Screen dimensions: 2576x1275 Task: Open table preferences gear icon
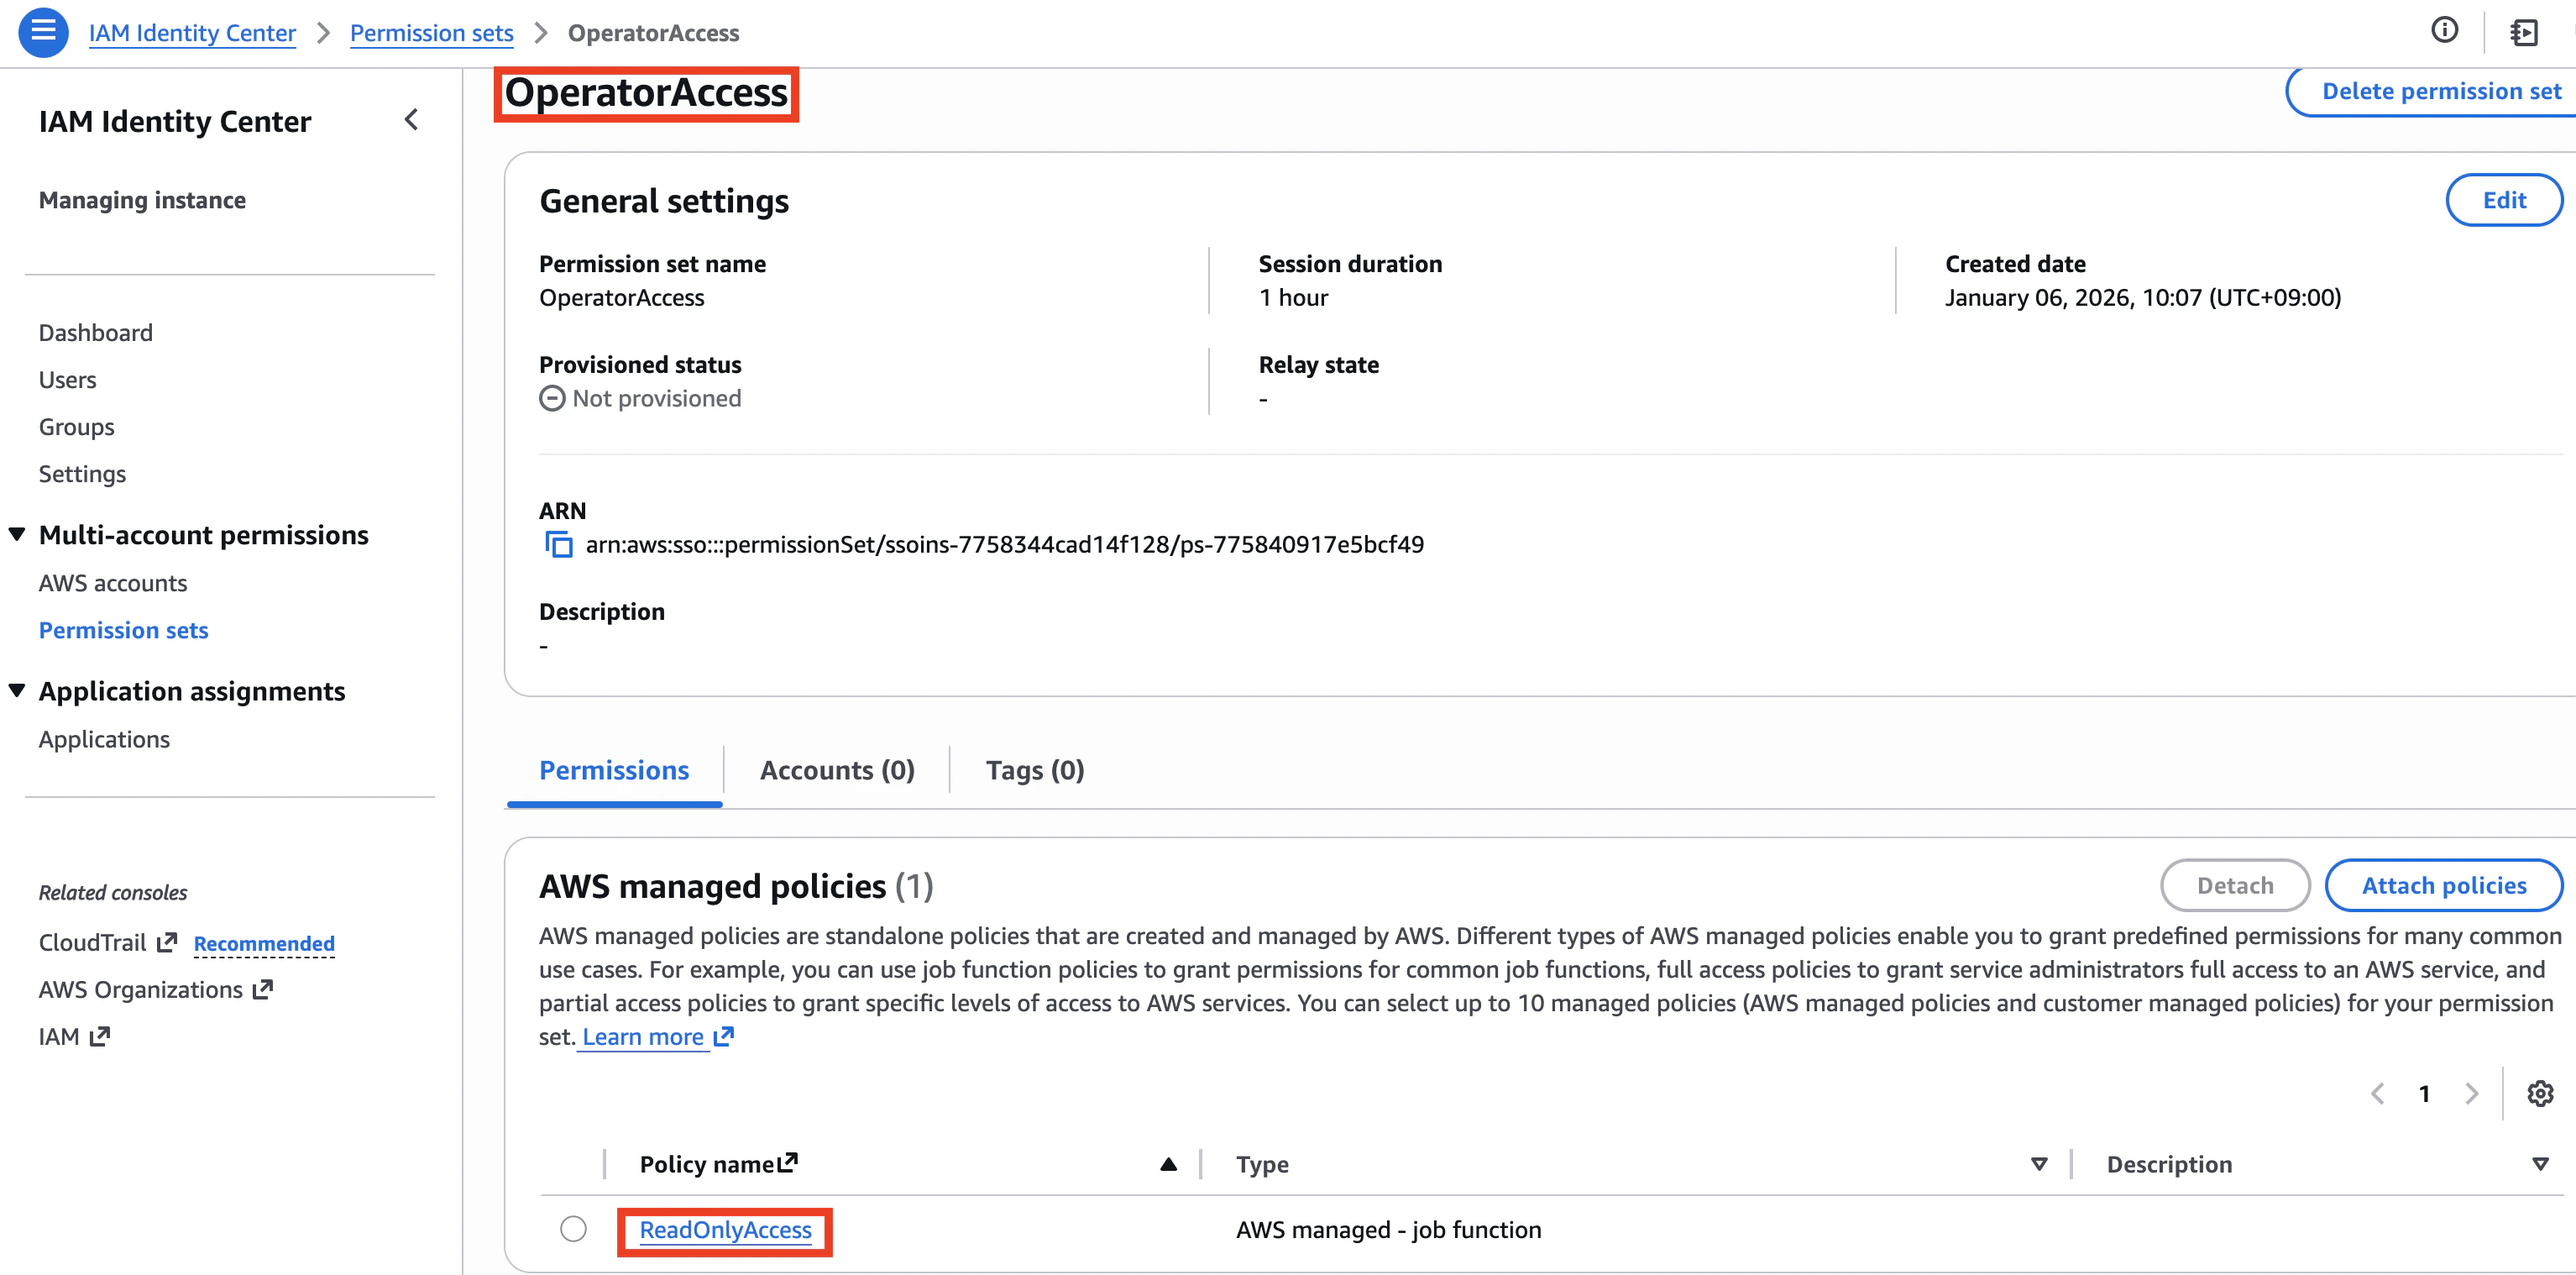coord(2540,1093)
